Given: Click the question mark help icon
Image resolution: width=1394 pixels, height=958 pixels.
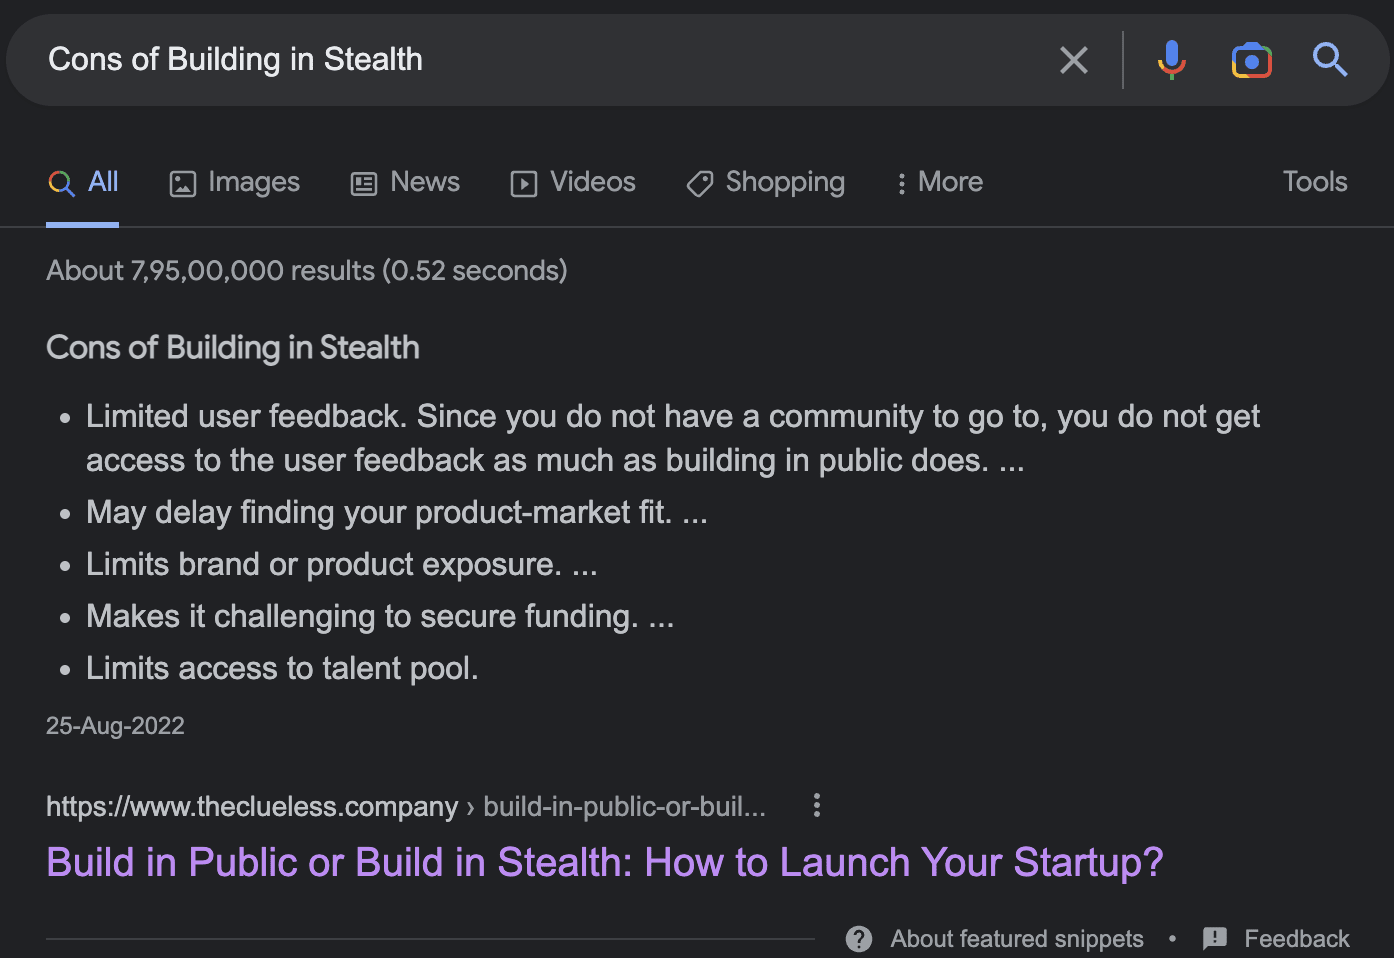Looking at the screenshot, I should pos(858,939).
